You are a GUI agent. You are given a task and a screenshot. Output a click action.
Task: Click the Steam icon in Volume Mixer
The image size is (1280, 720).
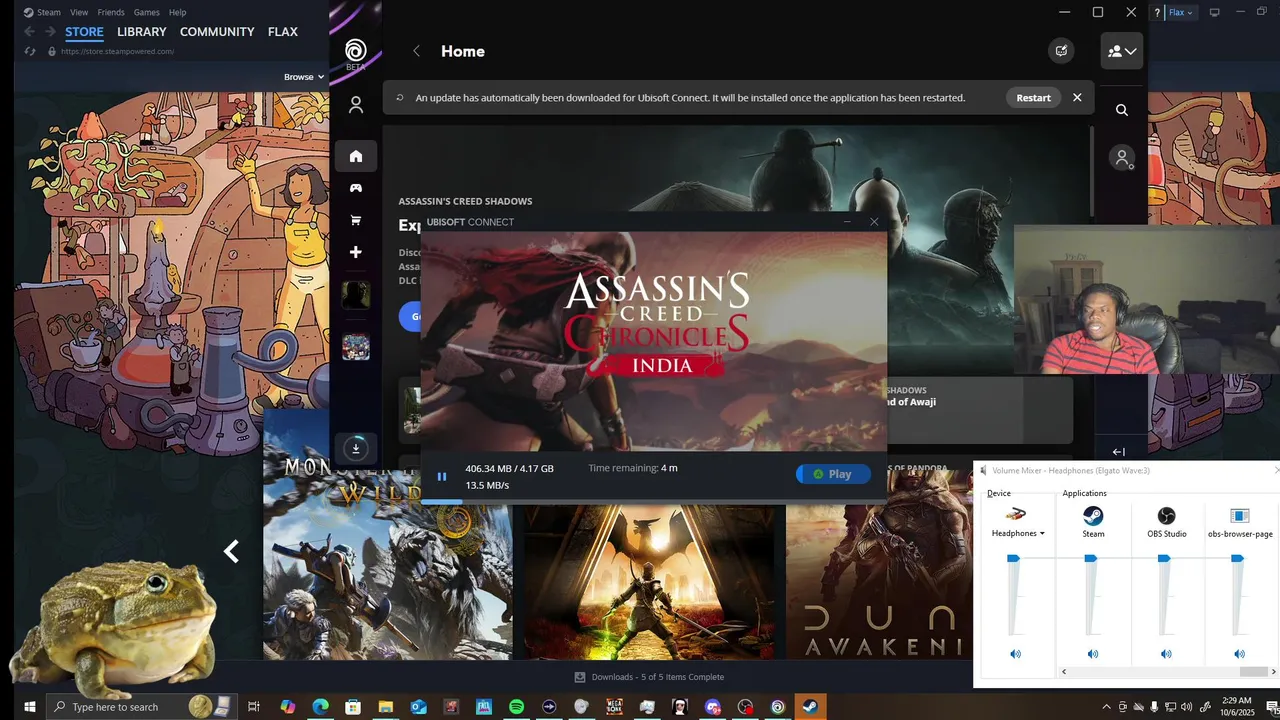pos(1093,516)
